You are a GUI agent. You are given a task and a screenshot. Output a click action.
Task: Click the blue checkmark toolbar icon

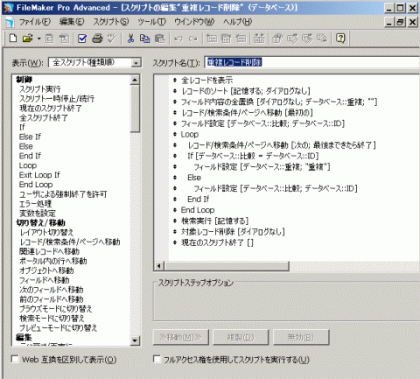[x=82, y=38]
